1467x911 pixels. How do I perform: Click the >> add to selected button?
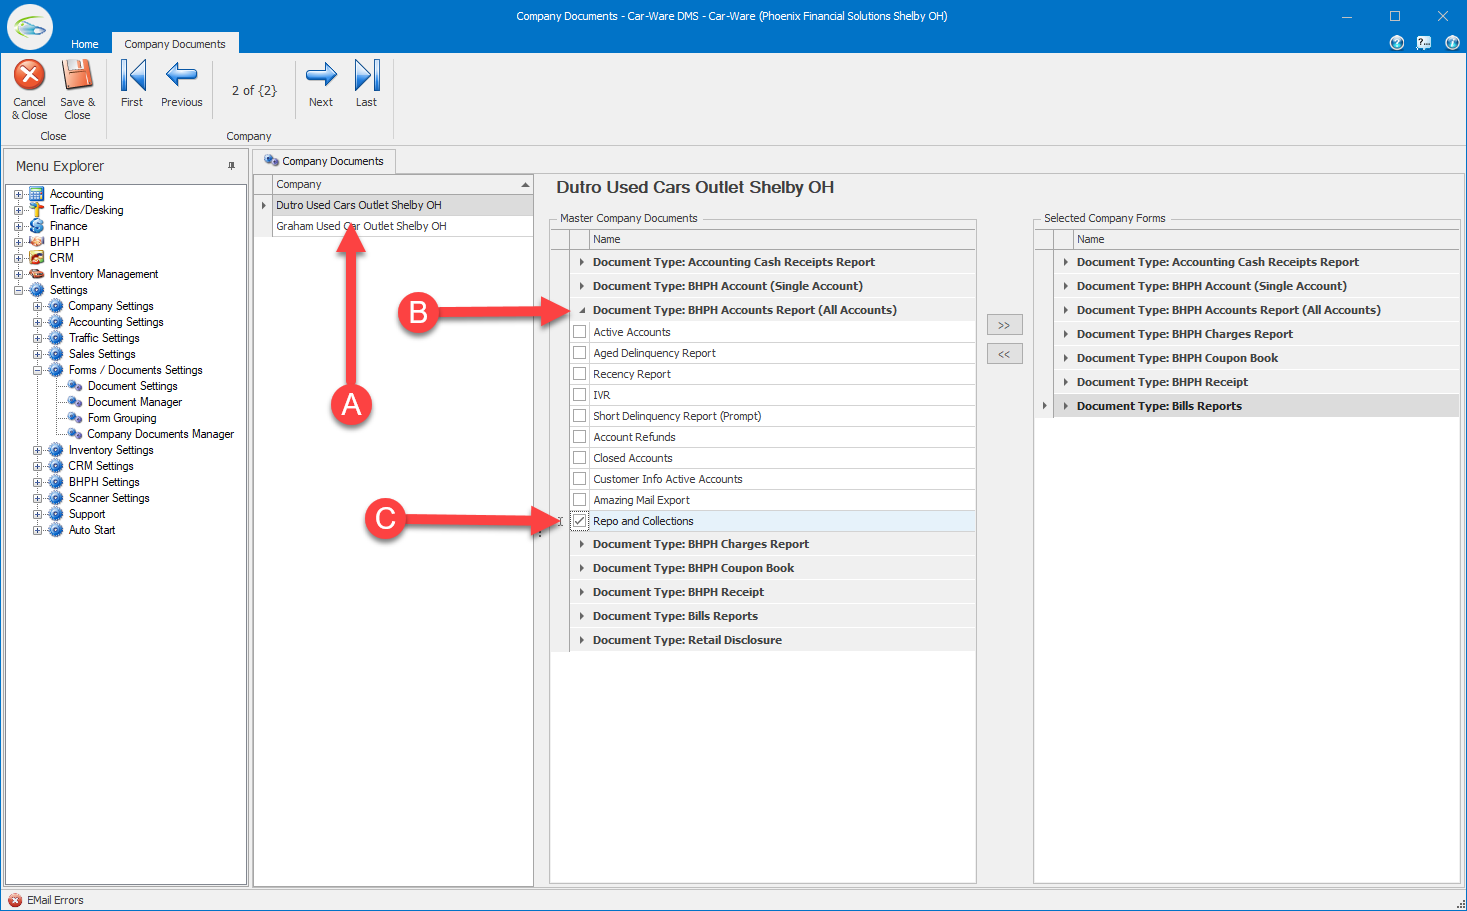(1004, 325)
